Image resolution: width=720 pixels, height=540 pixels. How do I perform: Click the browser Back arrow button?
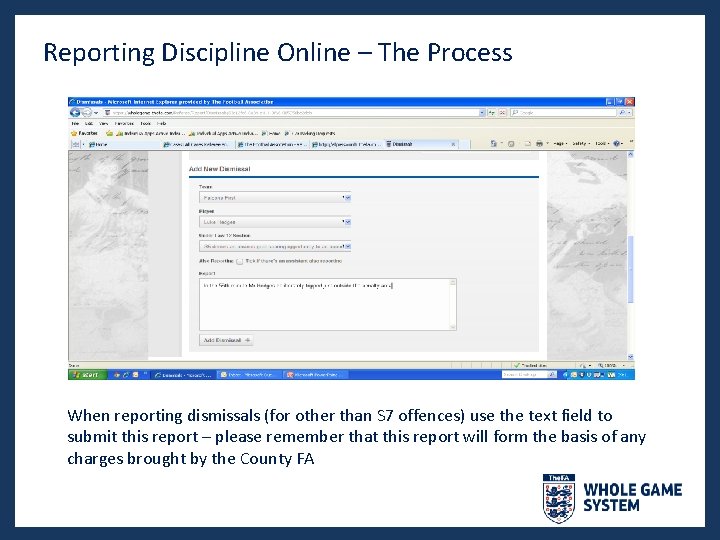pos(75,112)
